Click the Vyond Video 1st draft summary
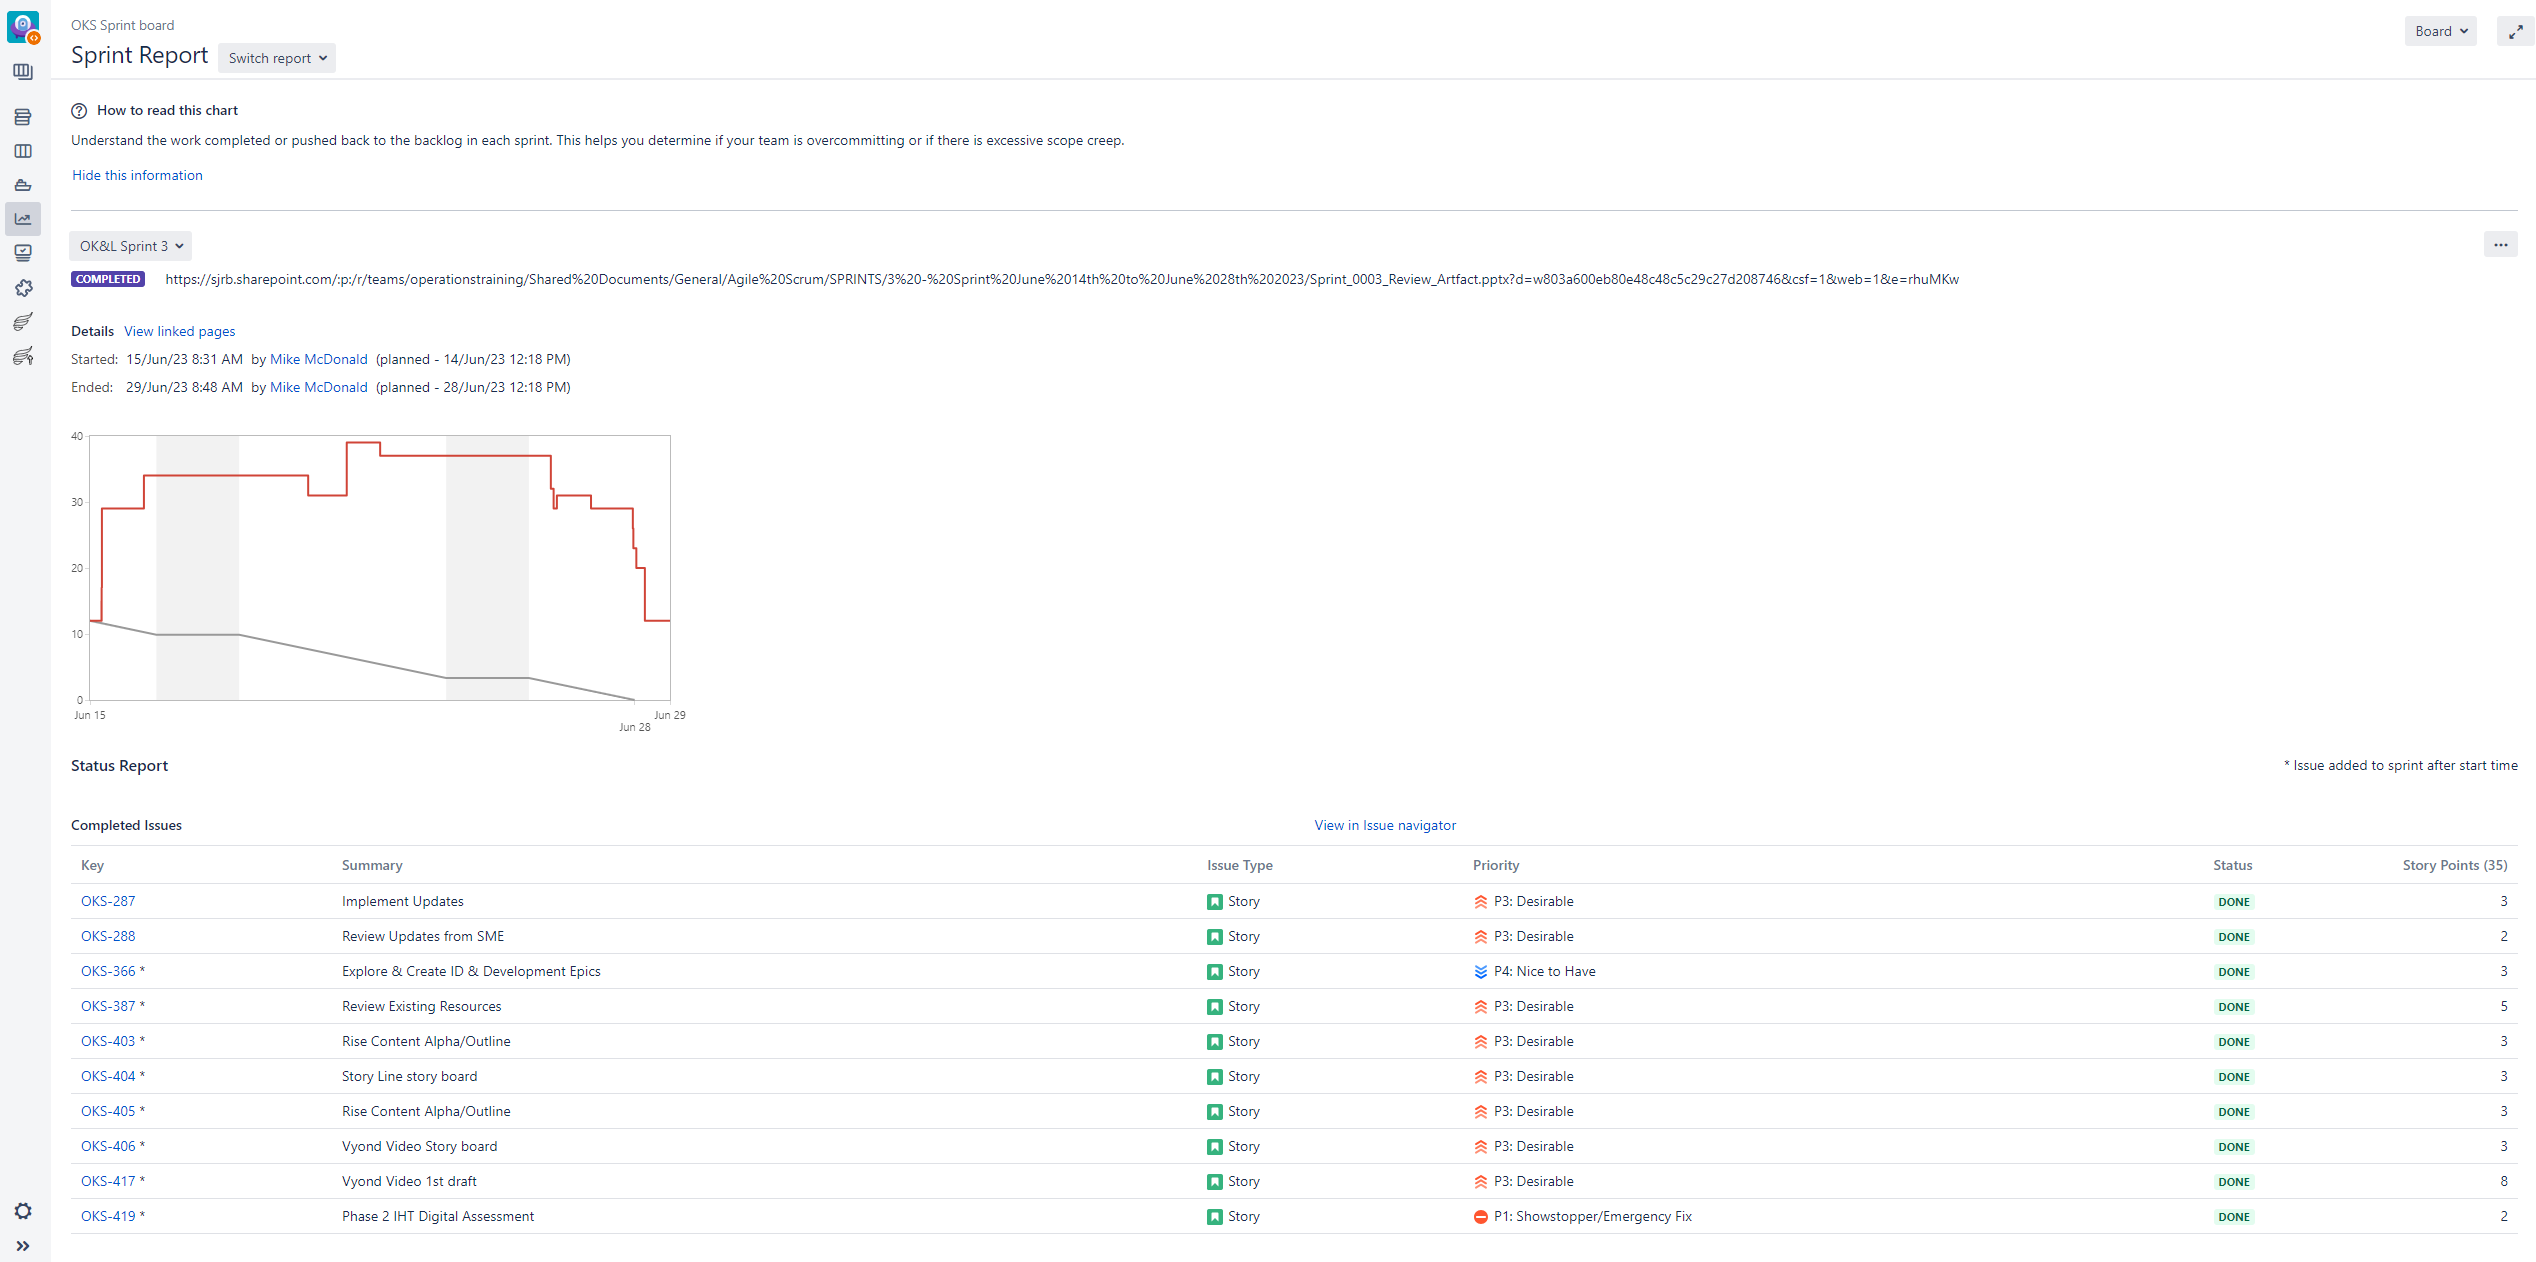 pos(409,1181)
